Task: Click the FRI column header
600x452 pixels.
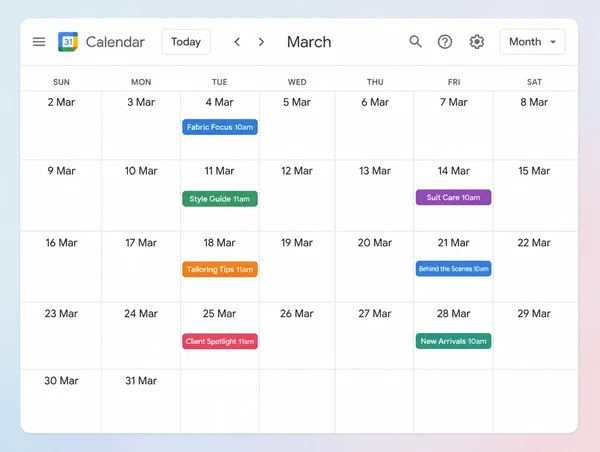Action: point(453,82)
